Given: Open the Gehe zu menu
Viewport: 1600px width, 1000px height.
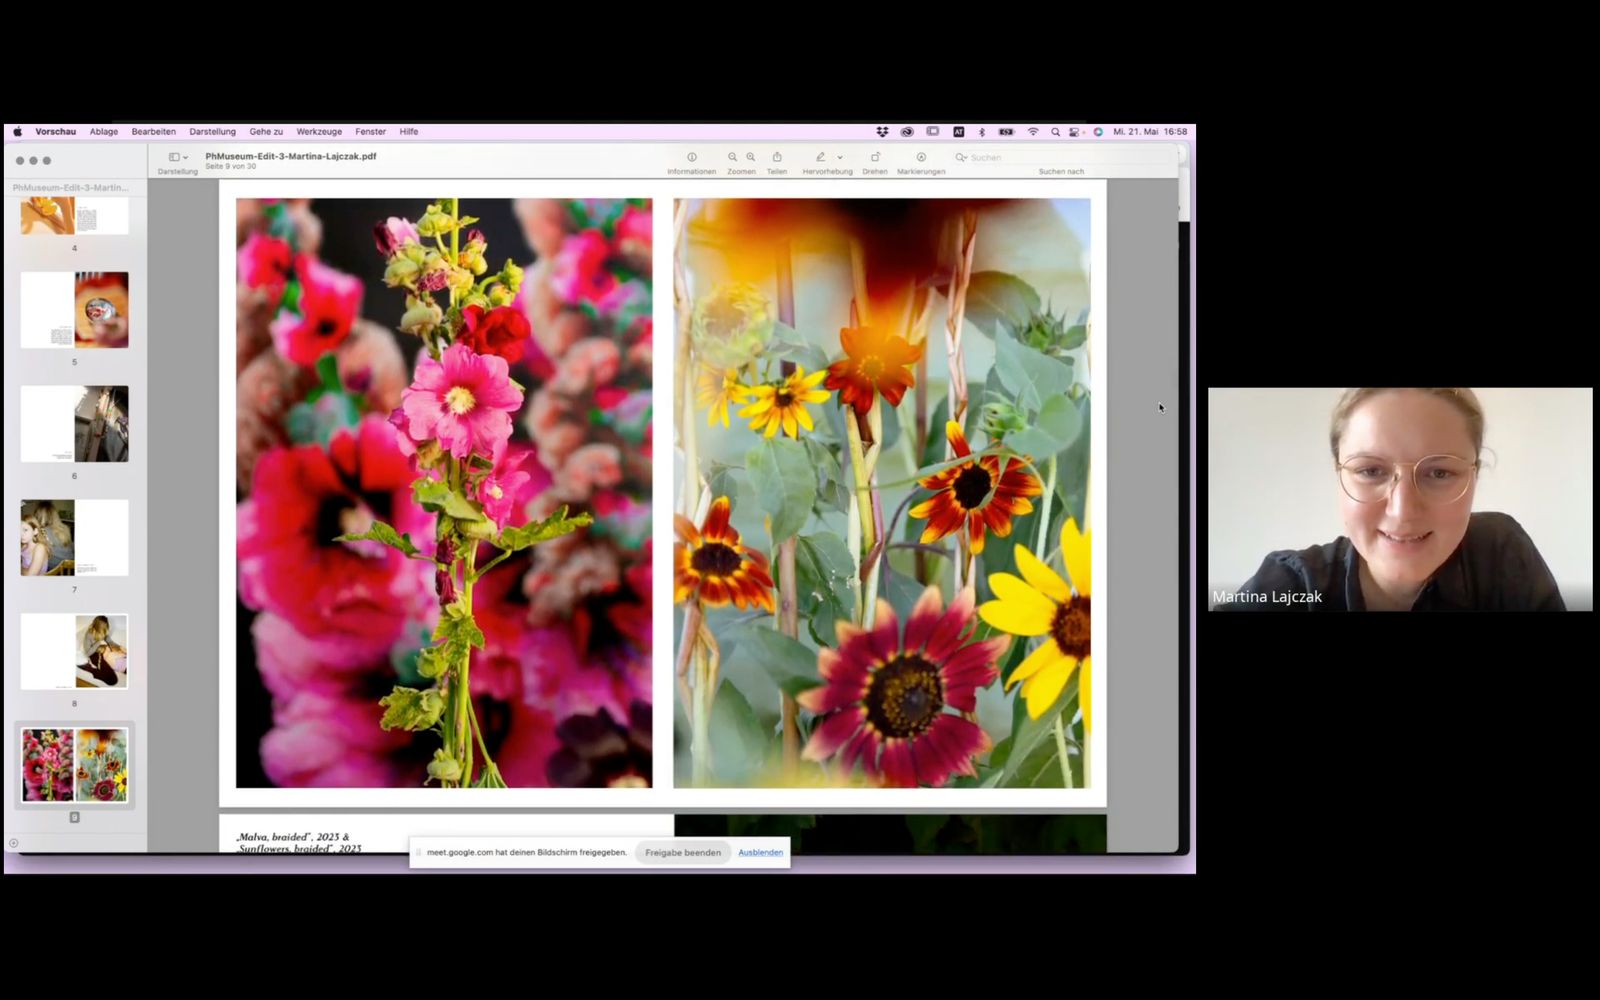Looking at the screenshot, I should (x=266, y=132).
